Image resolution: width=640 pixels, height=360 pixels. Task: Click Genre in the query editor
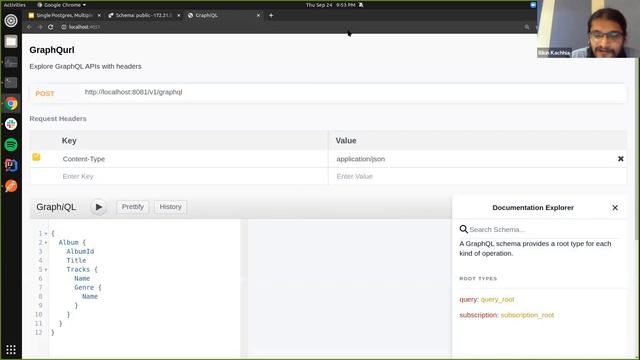coord(84,287)
